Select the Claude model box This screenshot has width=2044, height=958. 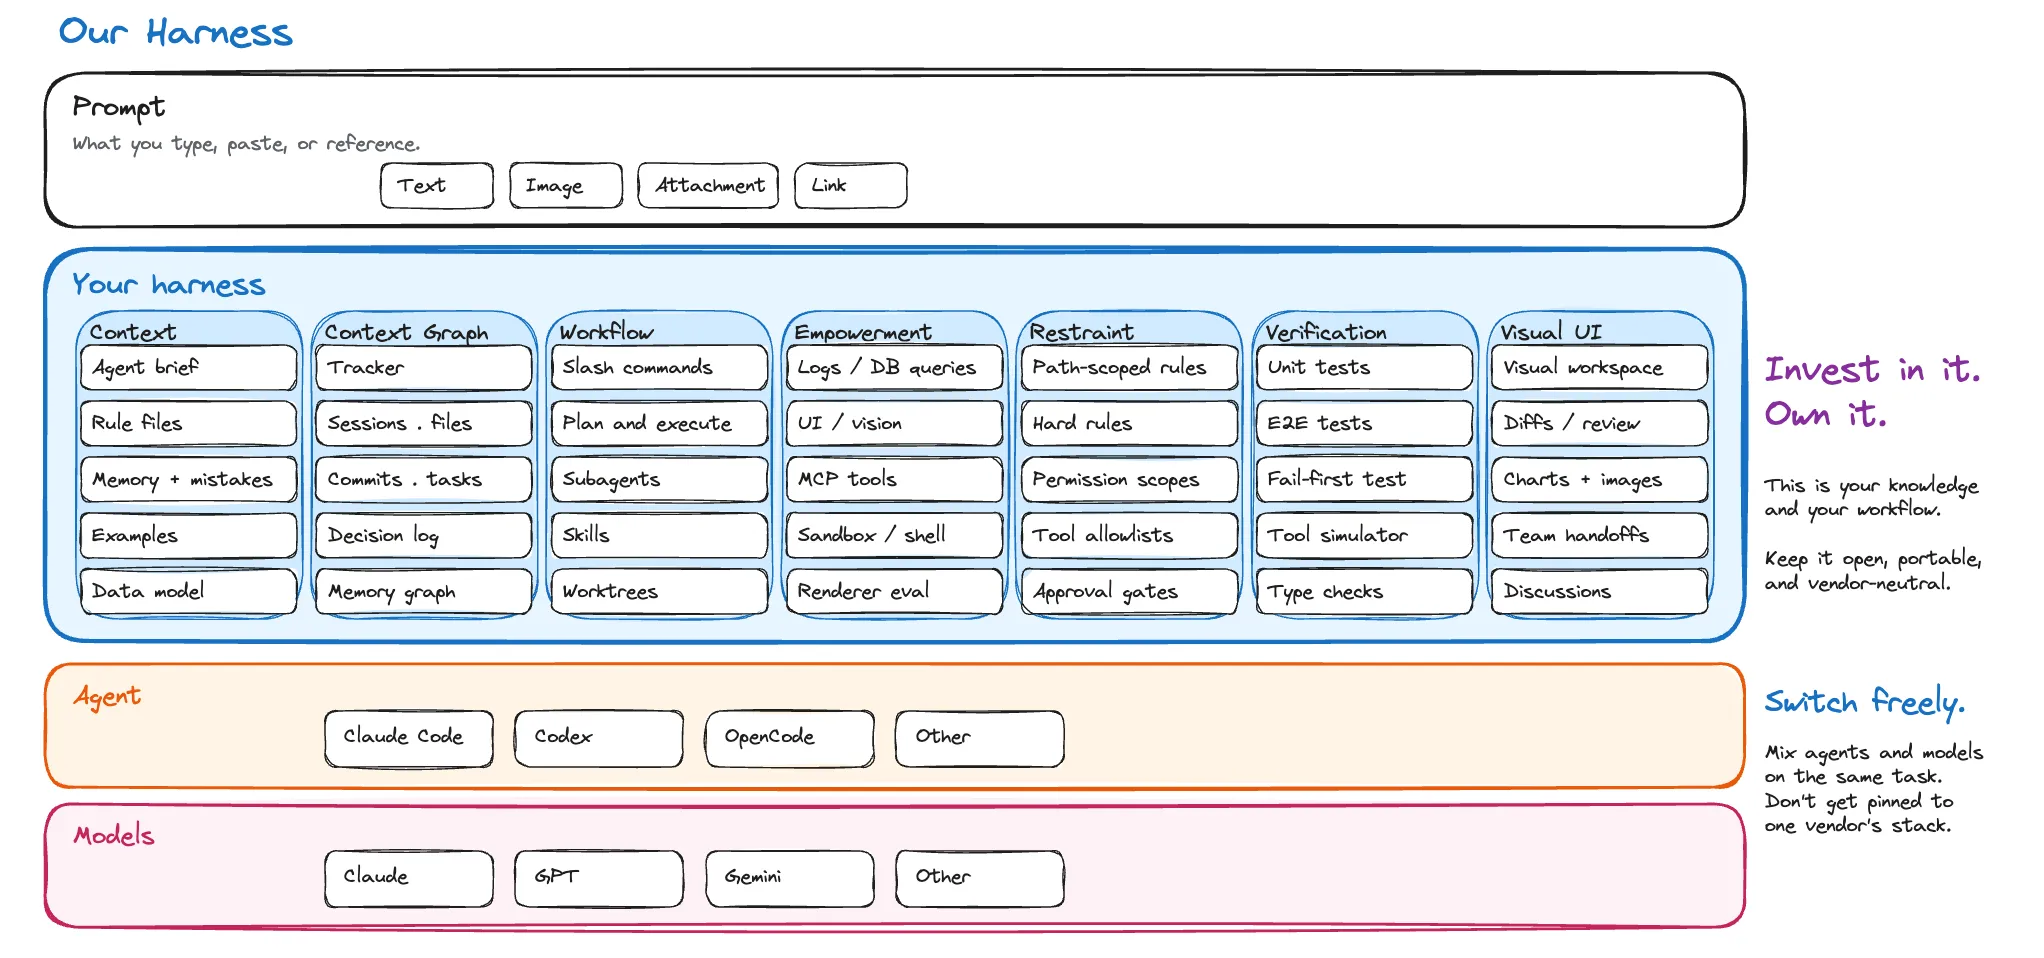pyautogui.click(x=409, y=879)
